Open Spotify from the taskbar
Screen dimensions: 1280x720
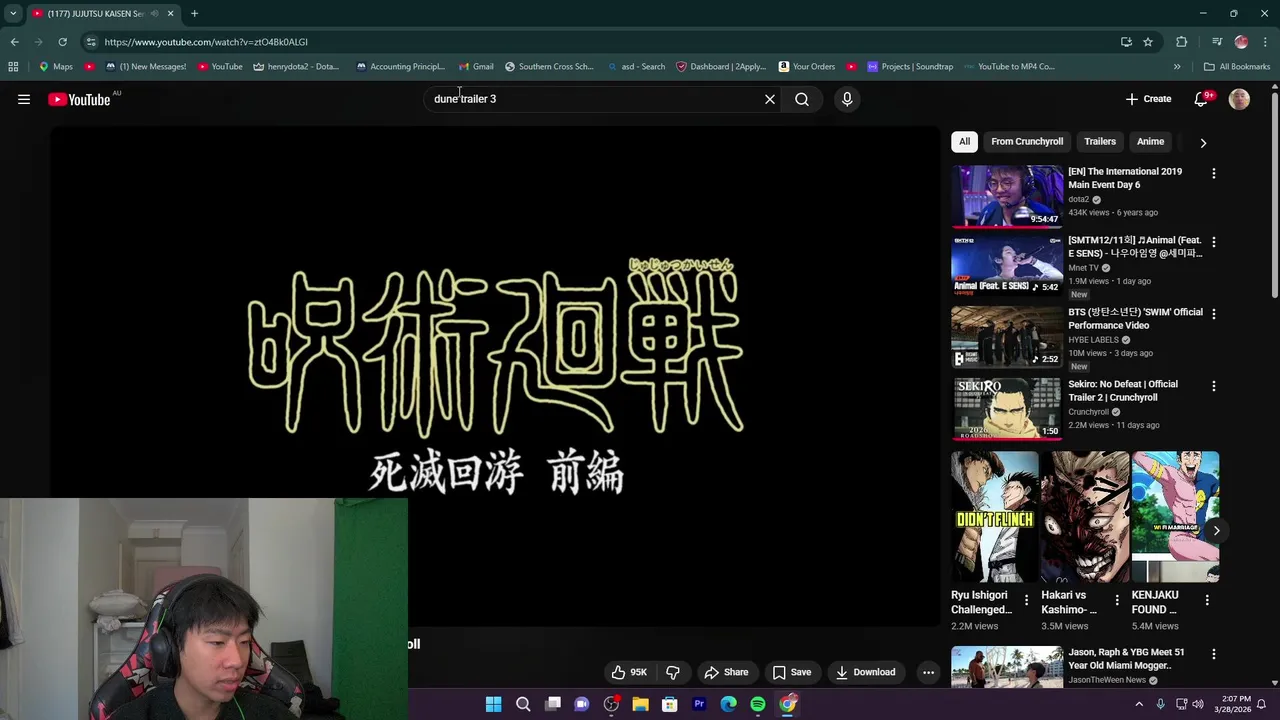click(758, 704)
